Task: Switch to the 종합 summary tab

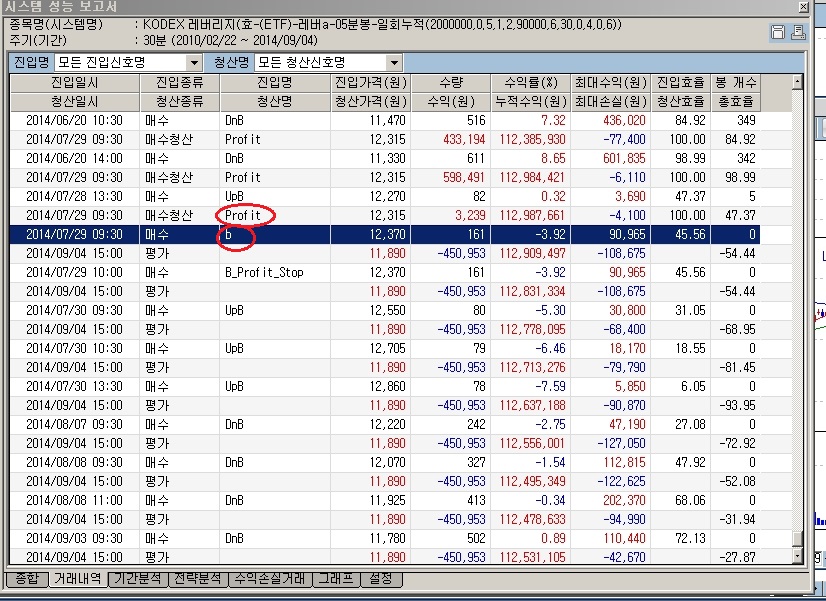Action: point(27,579)
